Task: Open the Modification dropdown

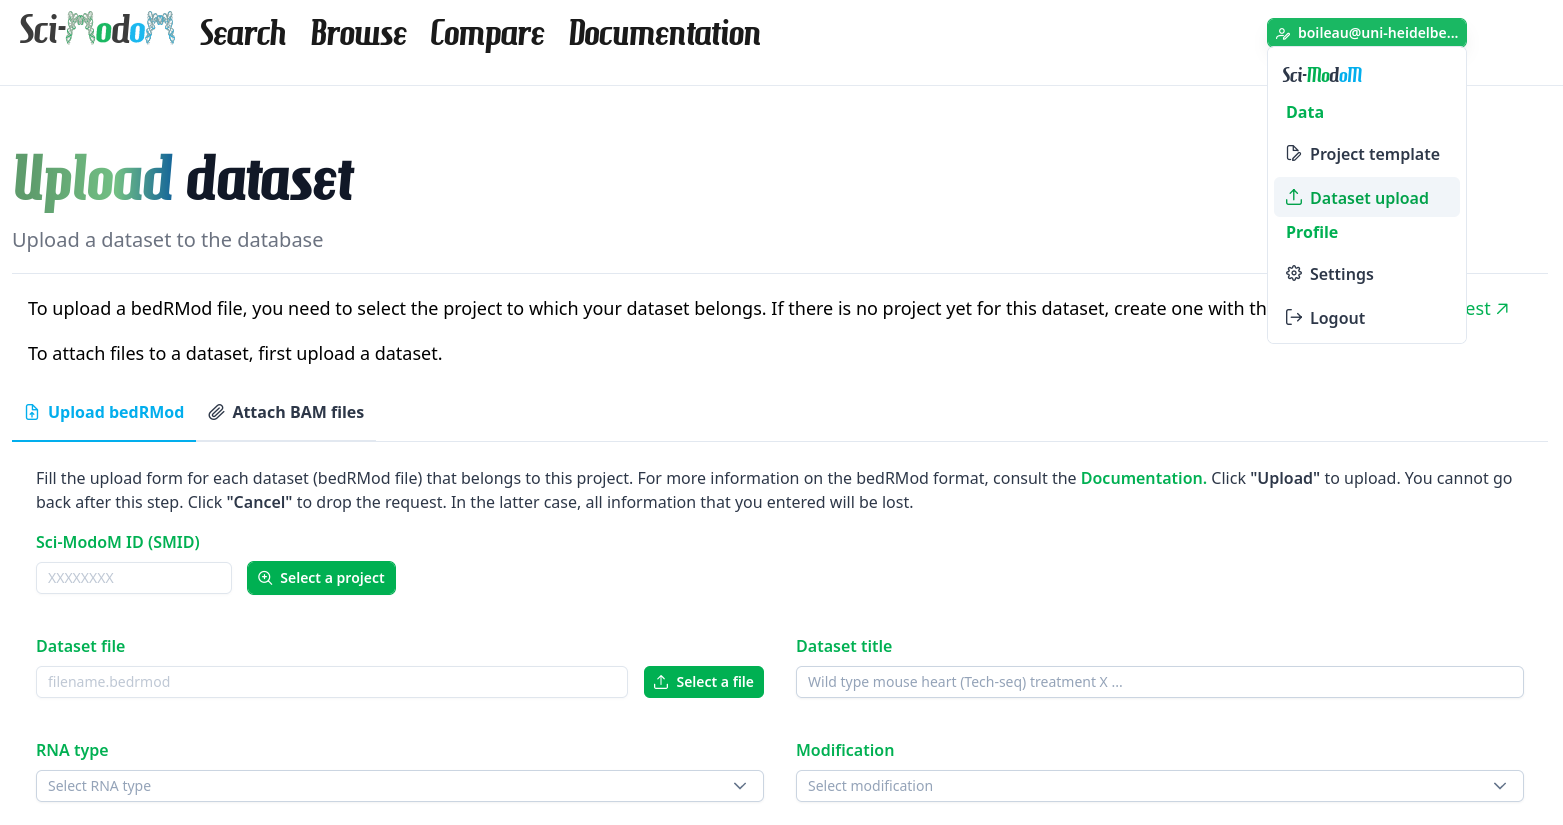Action: coord(1159,786)
